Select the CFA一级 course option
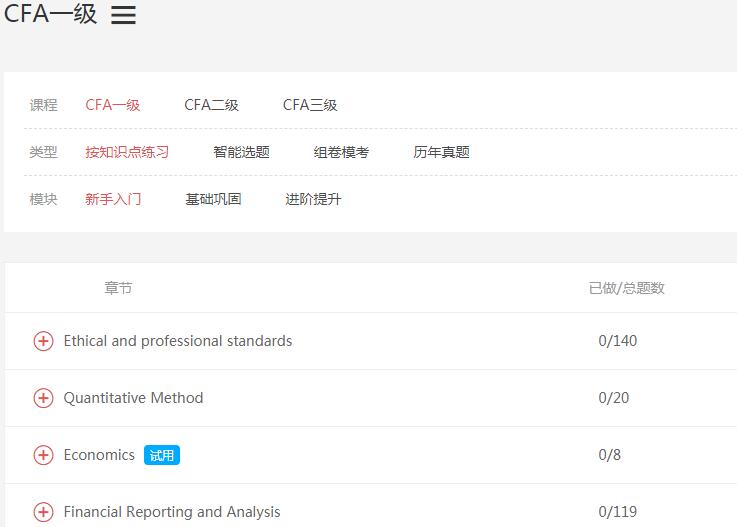 click(113, 105)
